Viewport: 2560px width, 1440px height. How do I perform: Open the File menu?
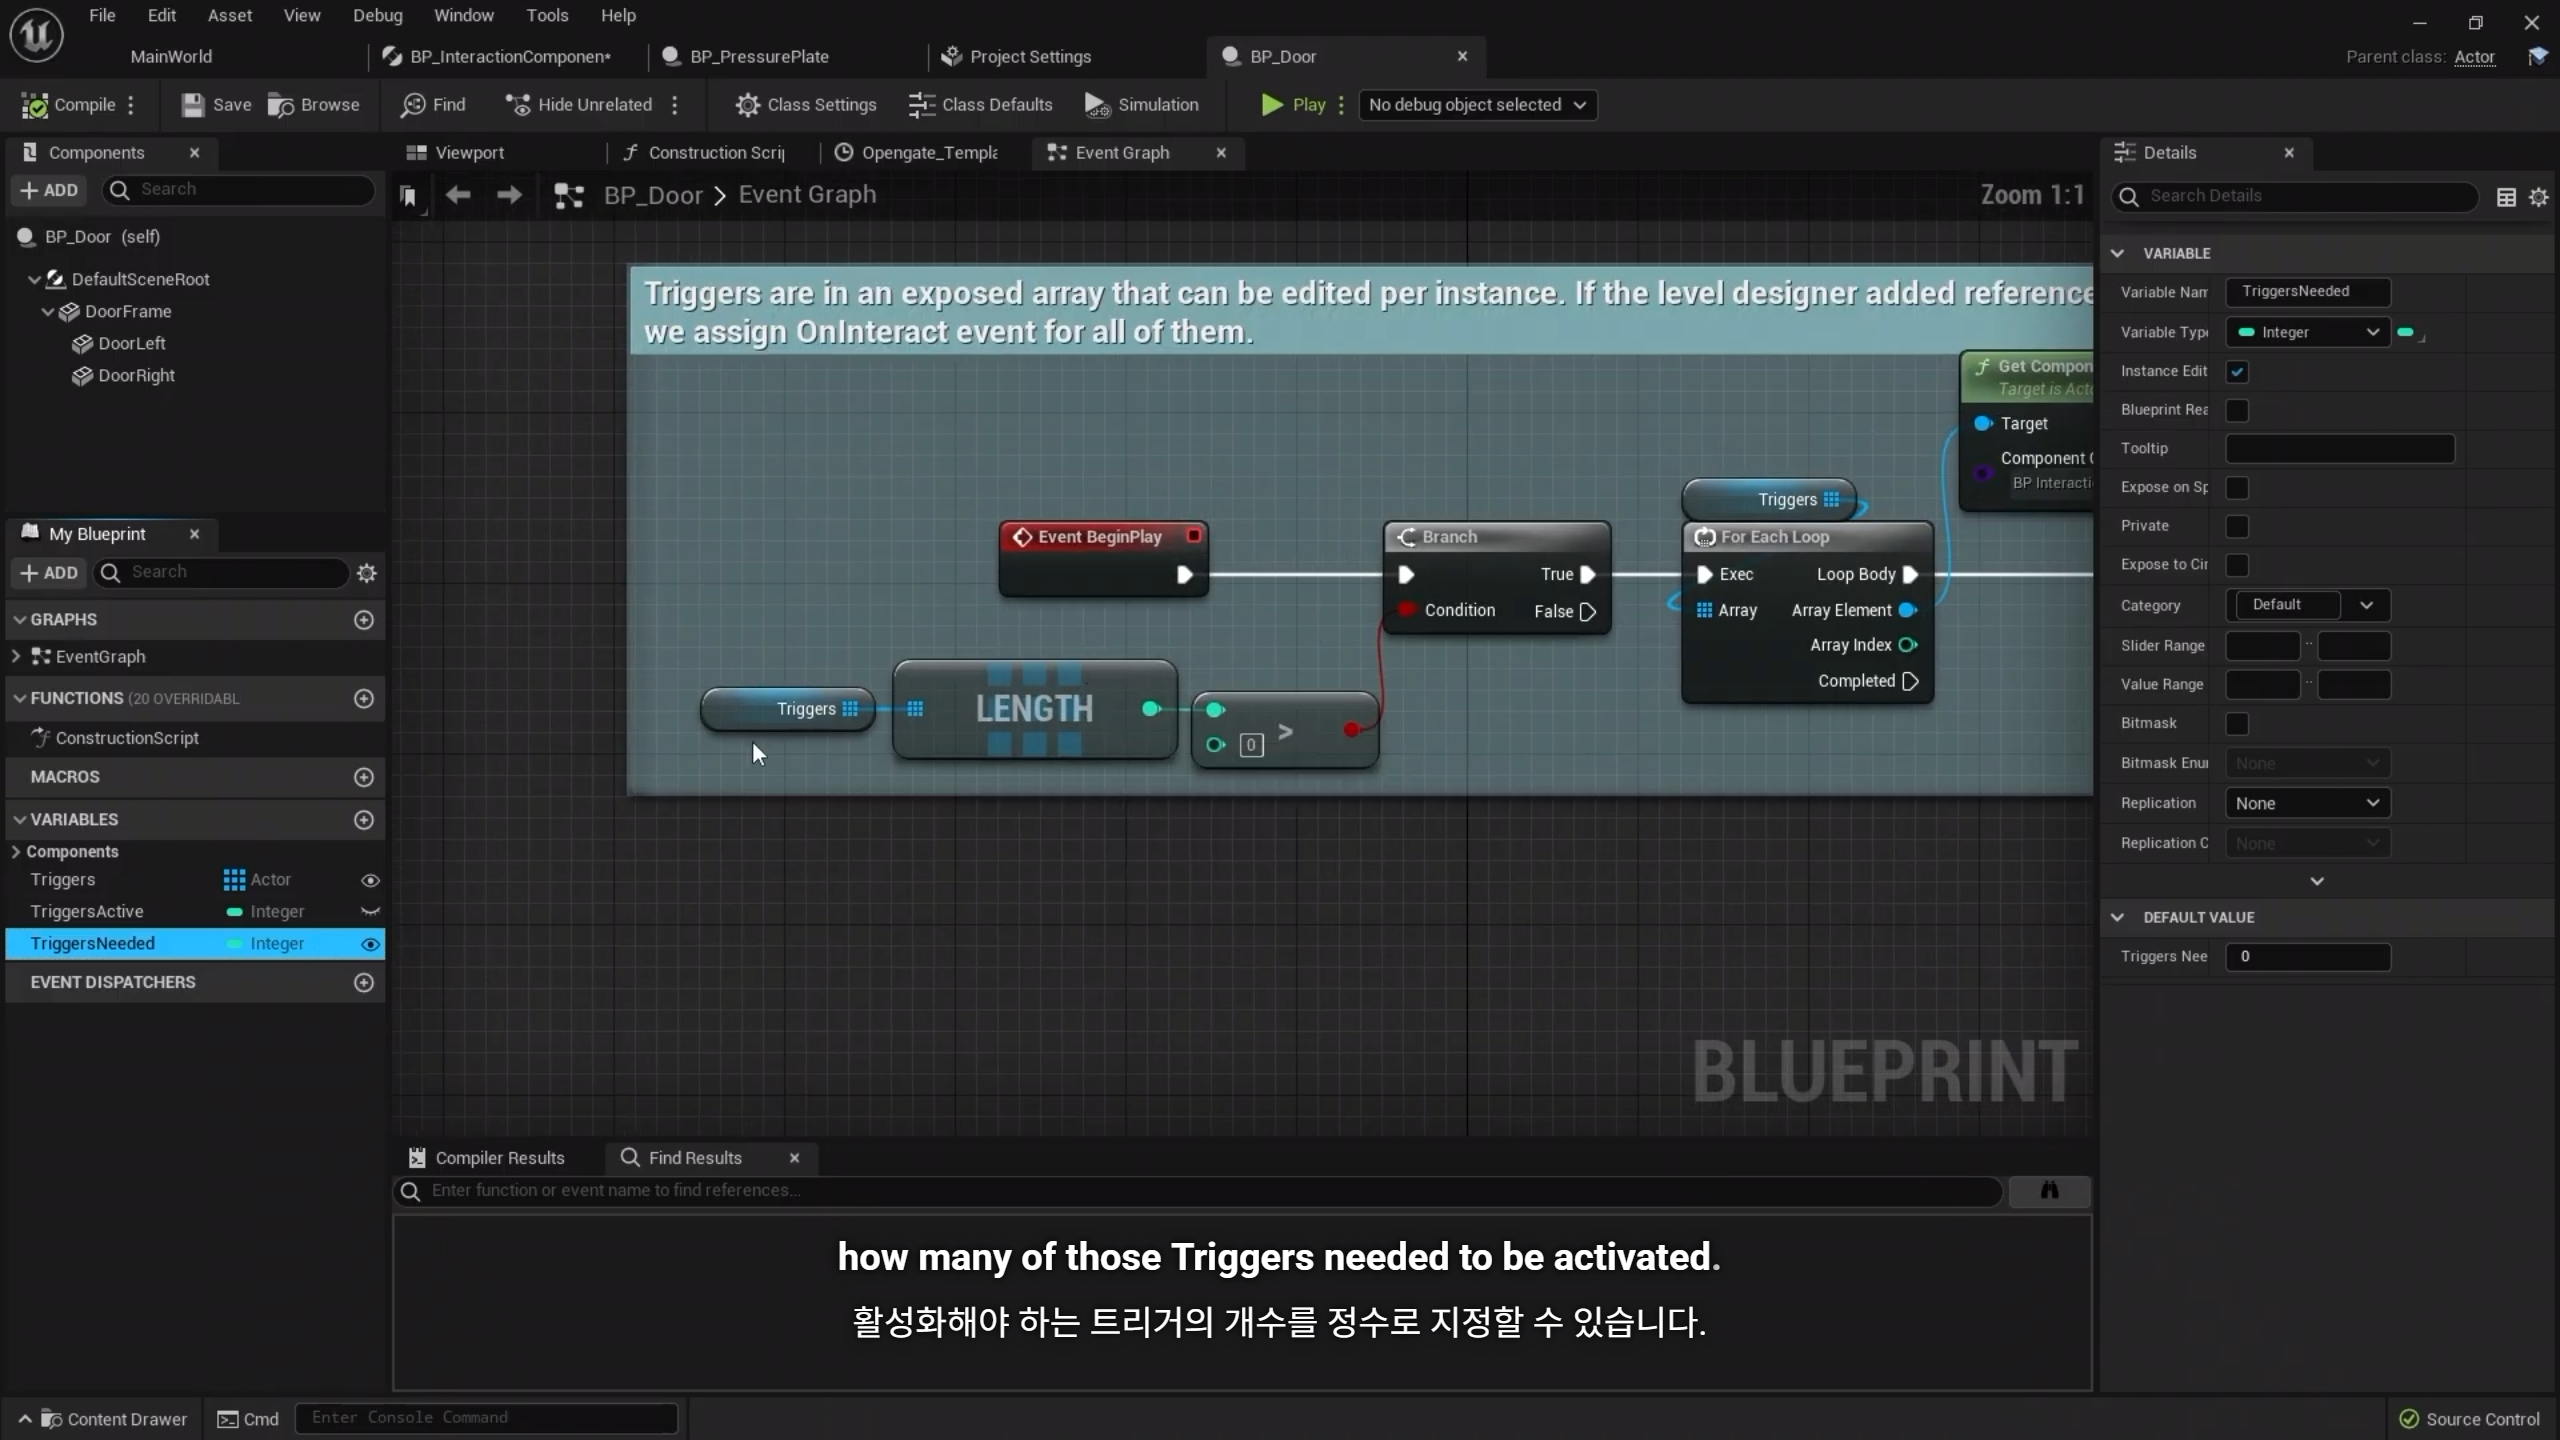click(x=102, y=16)
